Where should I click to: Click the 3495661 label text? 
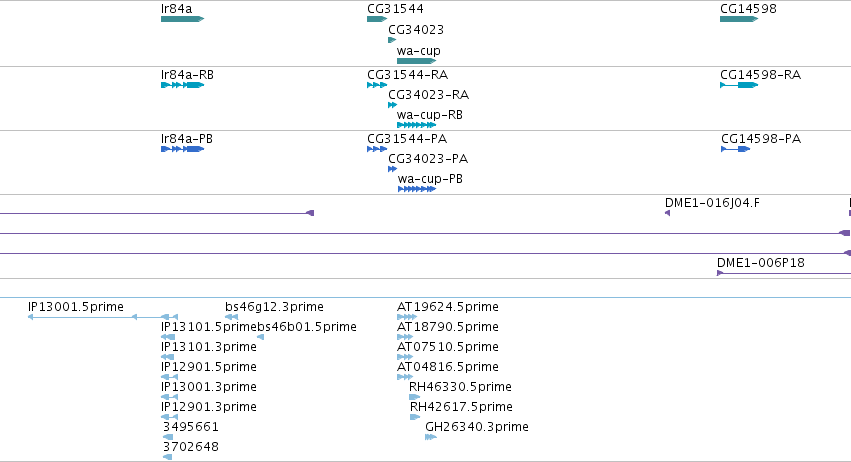pyautogui.click(x=190, y=427)
